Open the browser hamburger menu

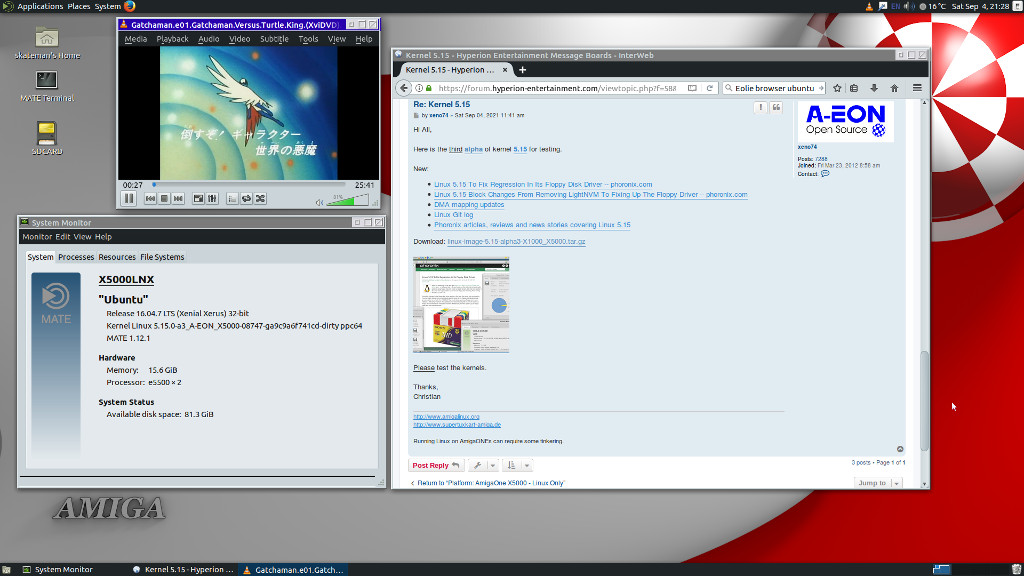[x=917, y=88]
